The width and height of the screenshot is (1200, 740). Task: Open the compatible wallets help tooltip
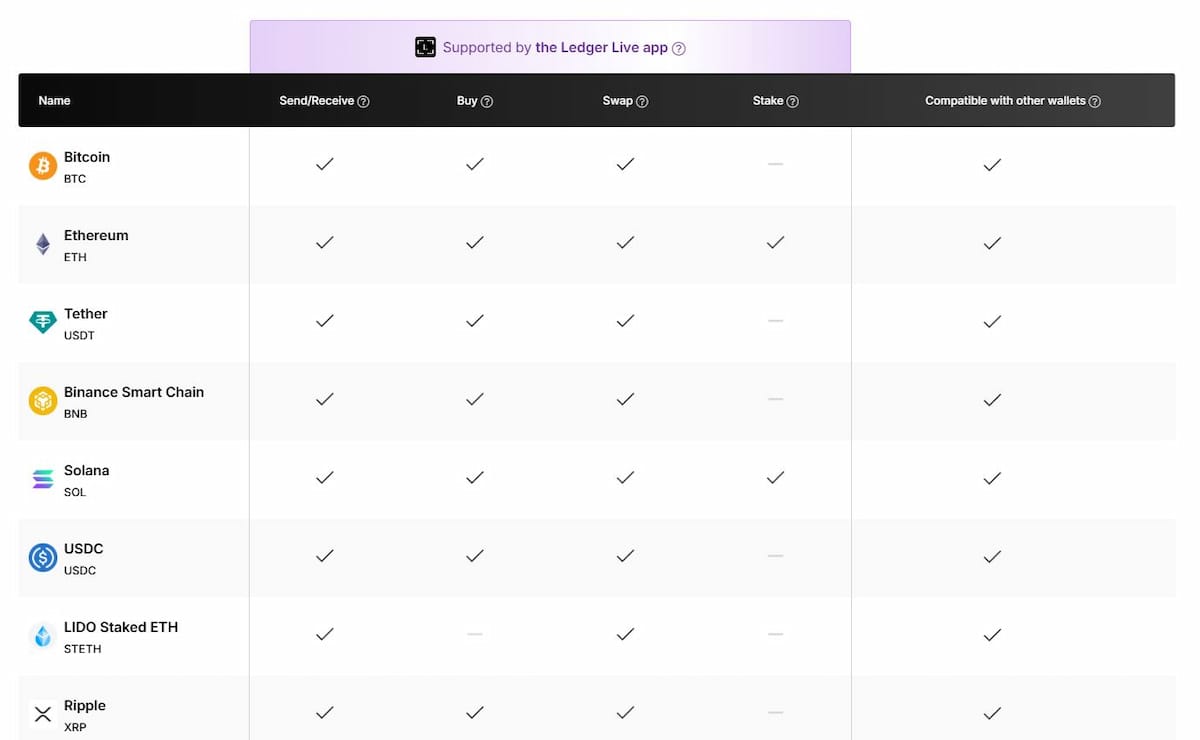pos(1096,100)
